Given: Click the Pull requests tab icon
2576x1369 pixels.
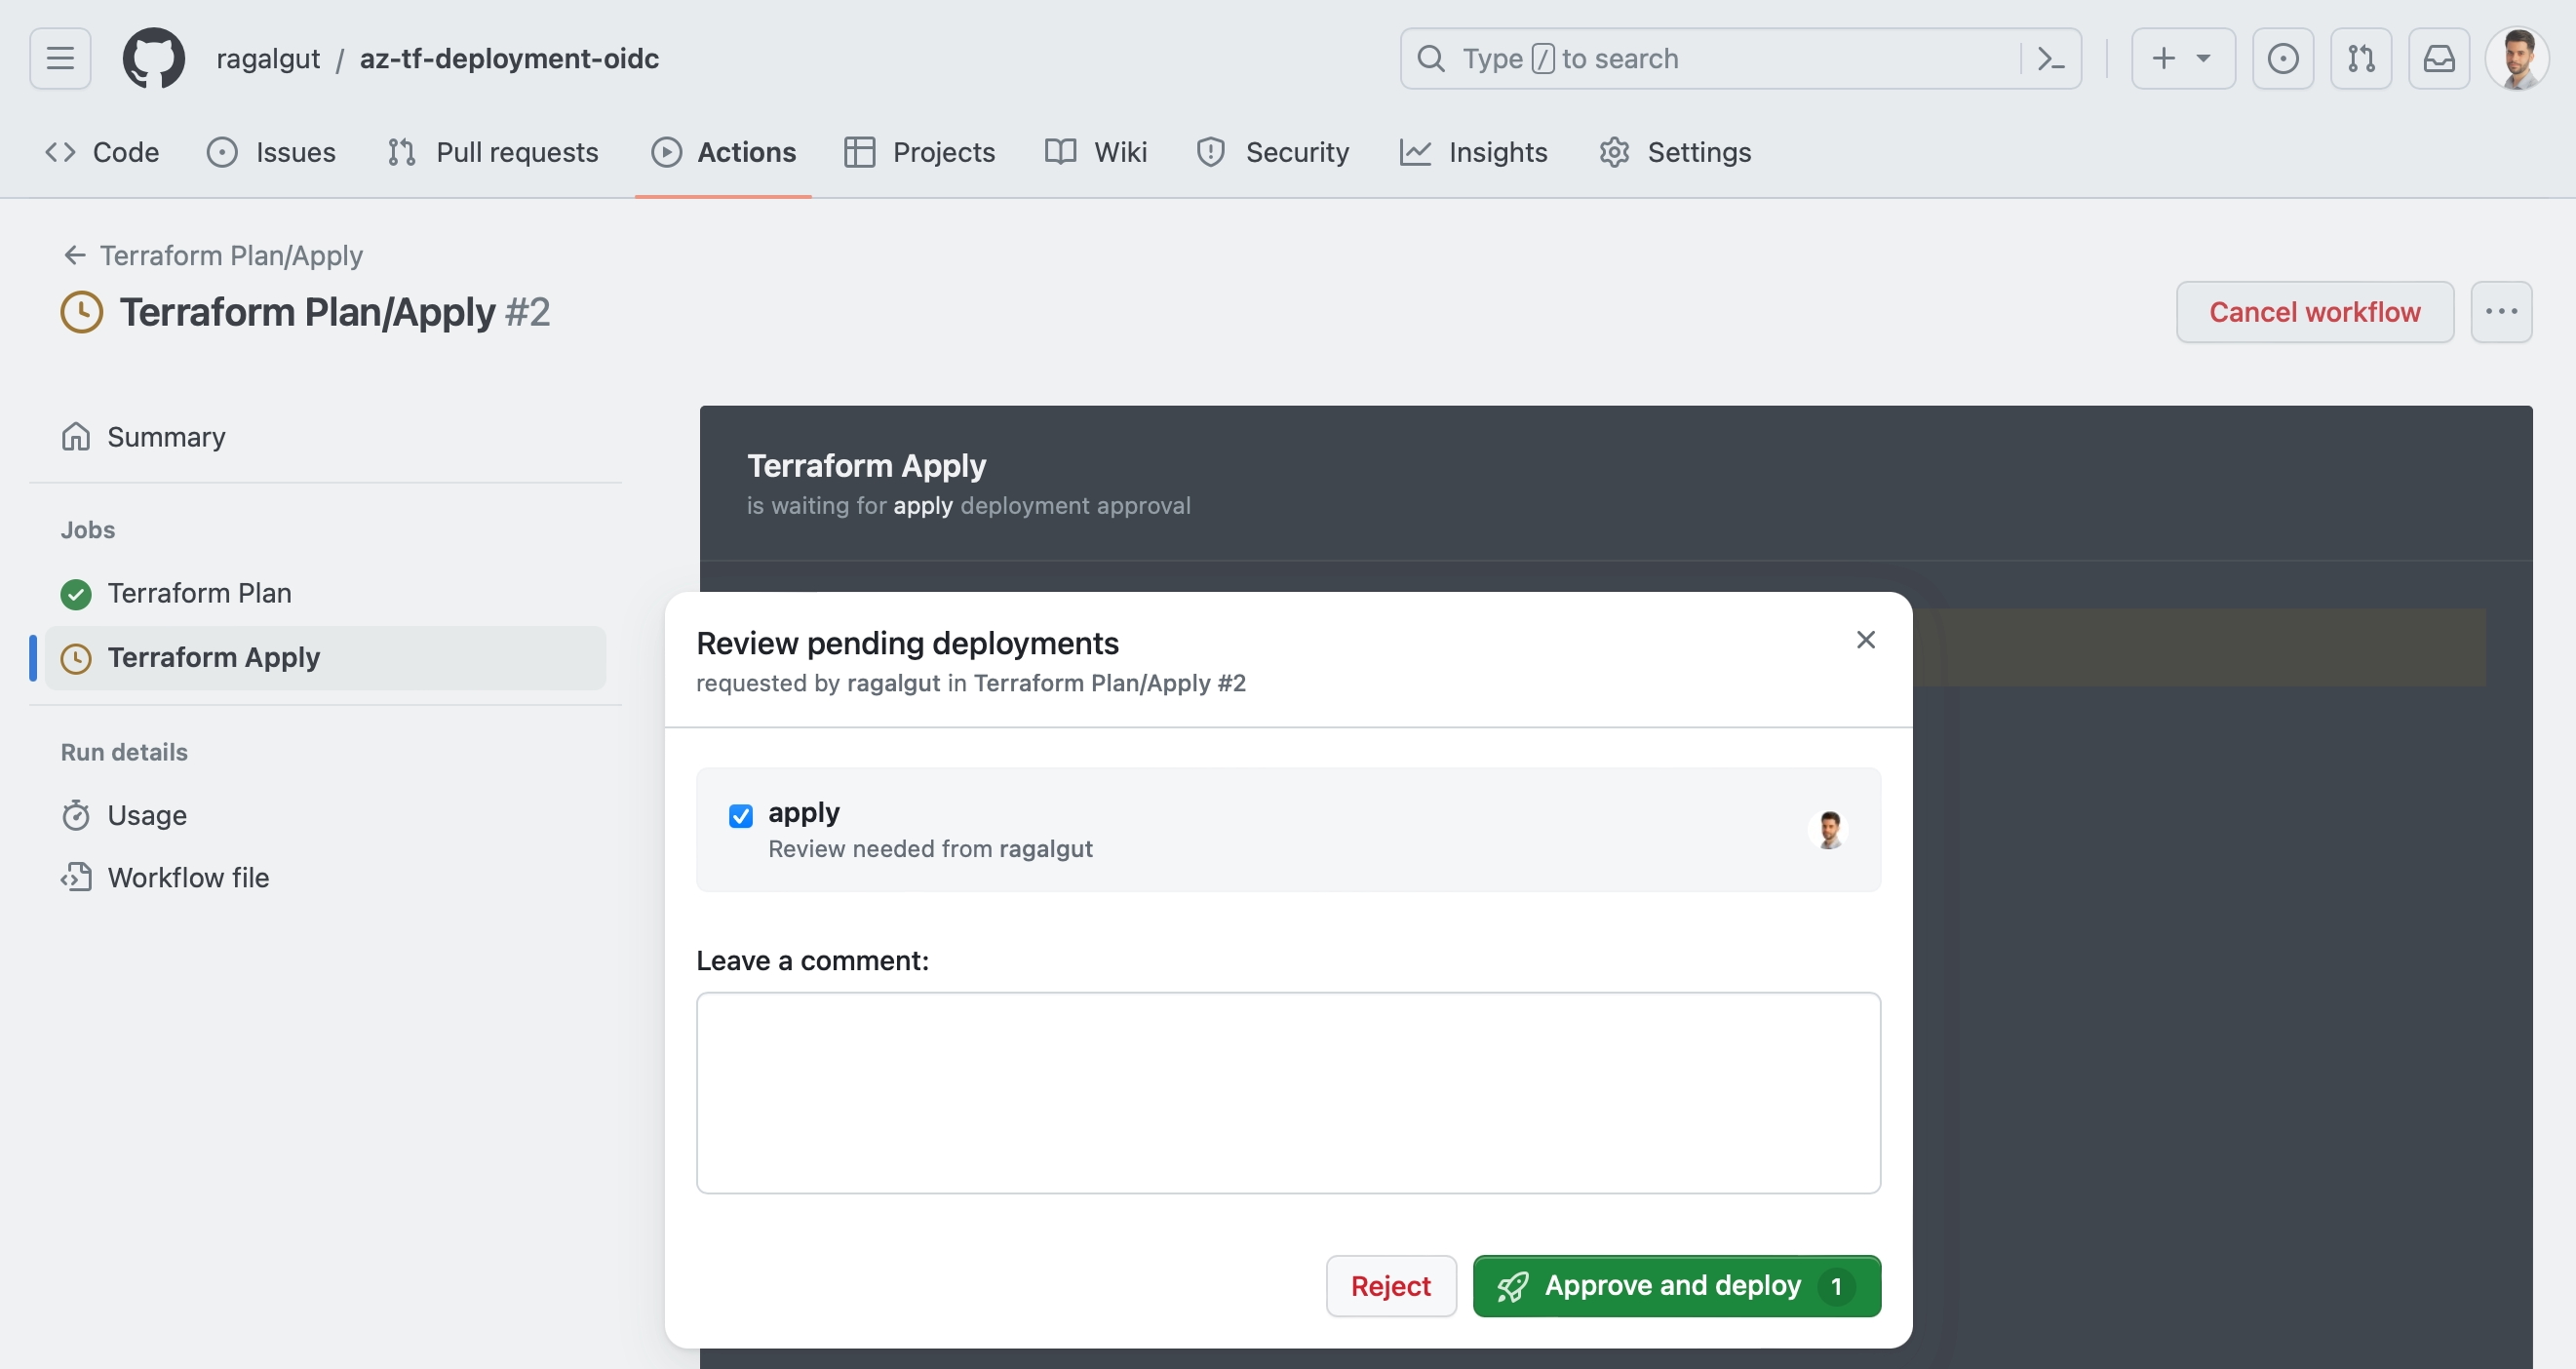Looking at the screenshot, I should click(402, 152).
